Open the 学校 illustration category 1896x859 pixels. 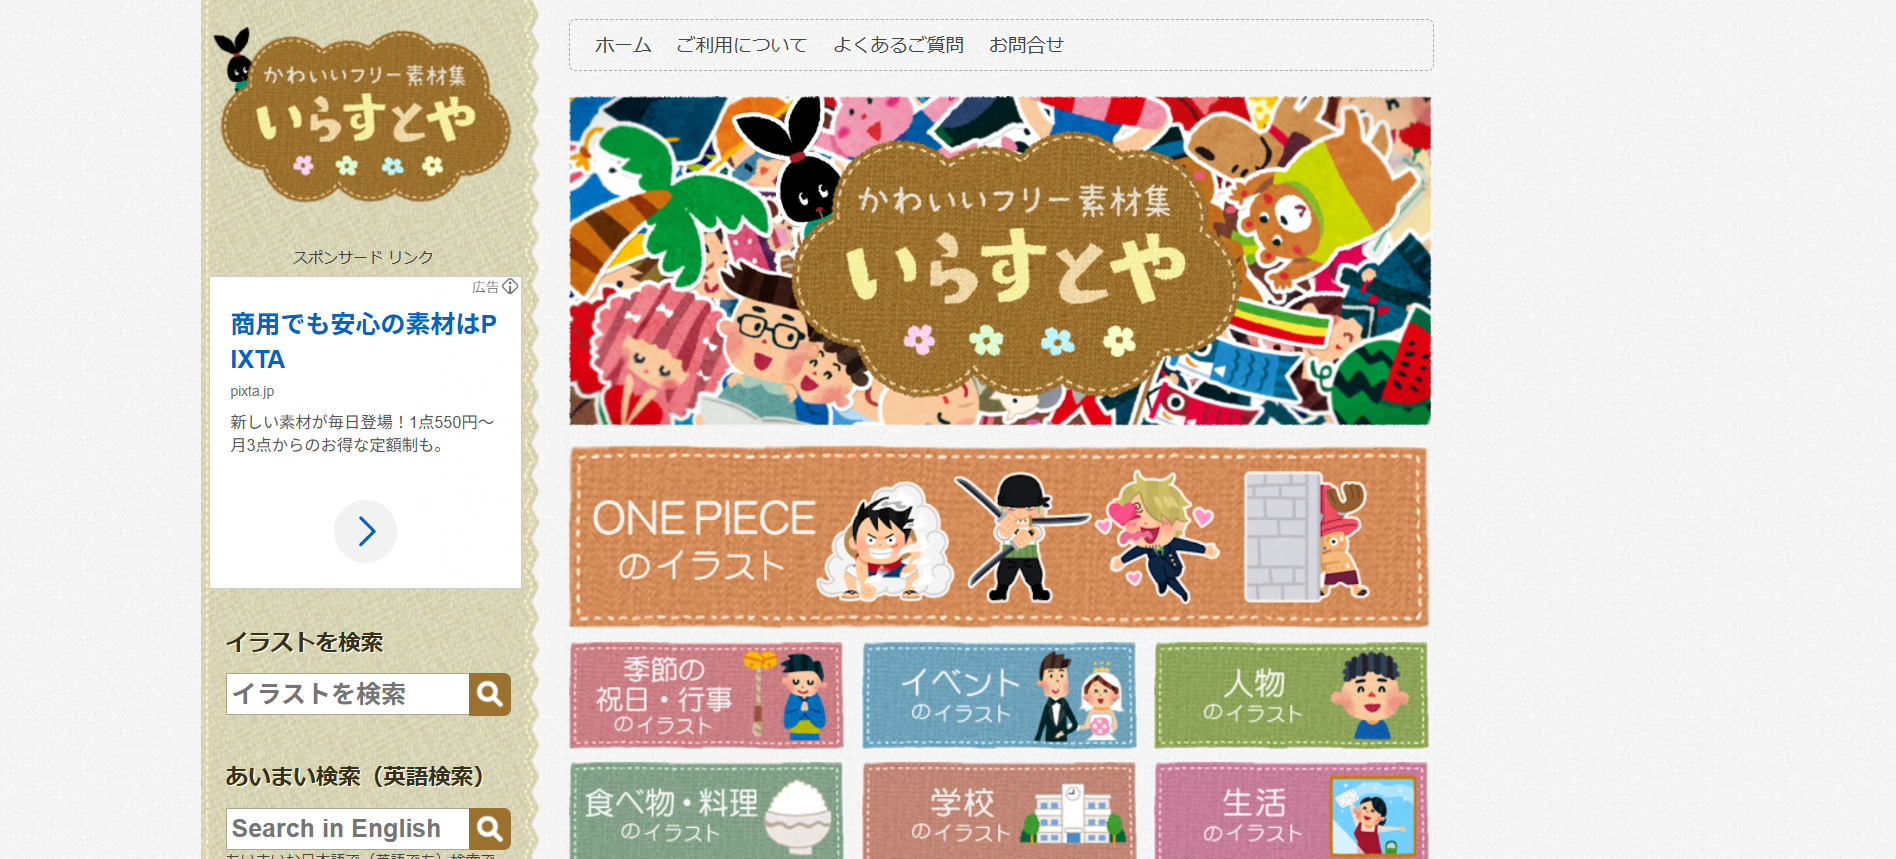[x=999, y=811]
